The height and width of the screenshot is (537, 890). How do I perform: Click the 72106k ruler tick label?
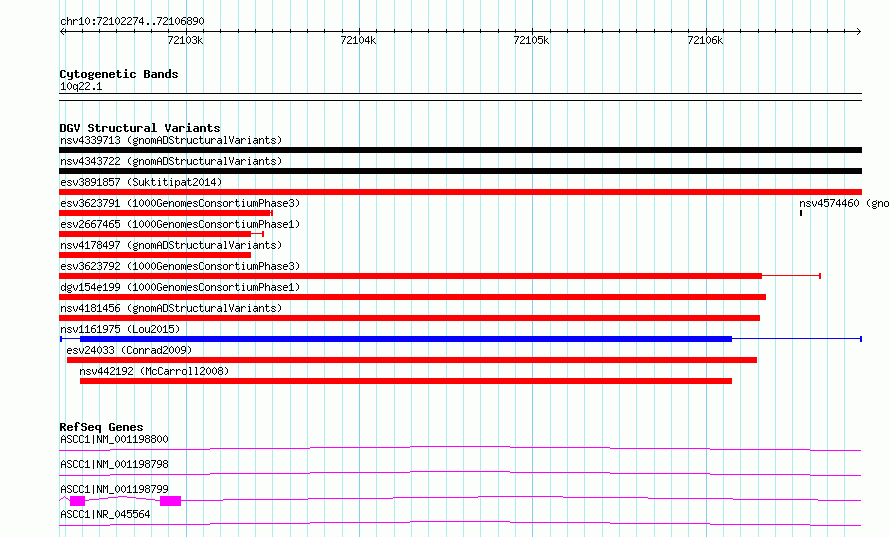click(x=705, y=40)
